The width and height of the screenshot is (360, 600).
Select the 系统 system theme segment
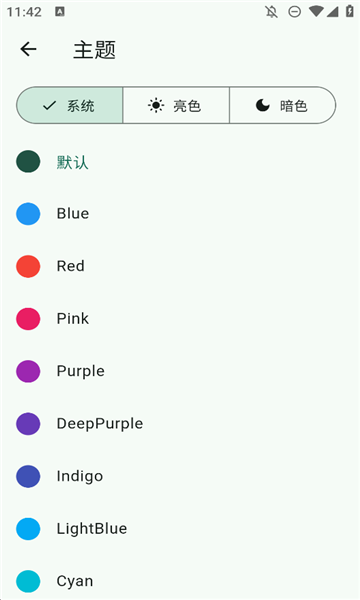(70, 105)
